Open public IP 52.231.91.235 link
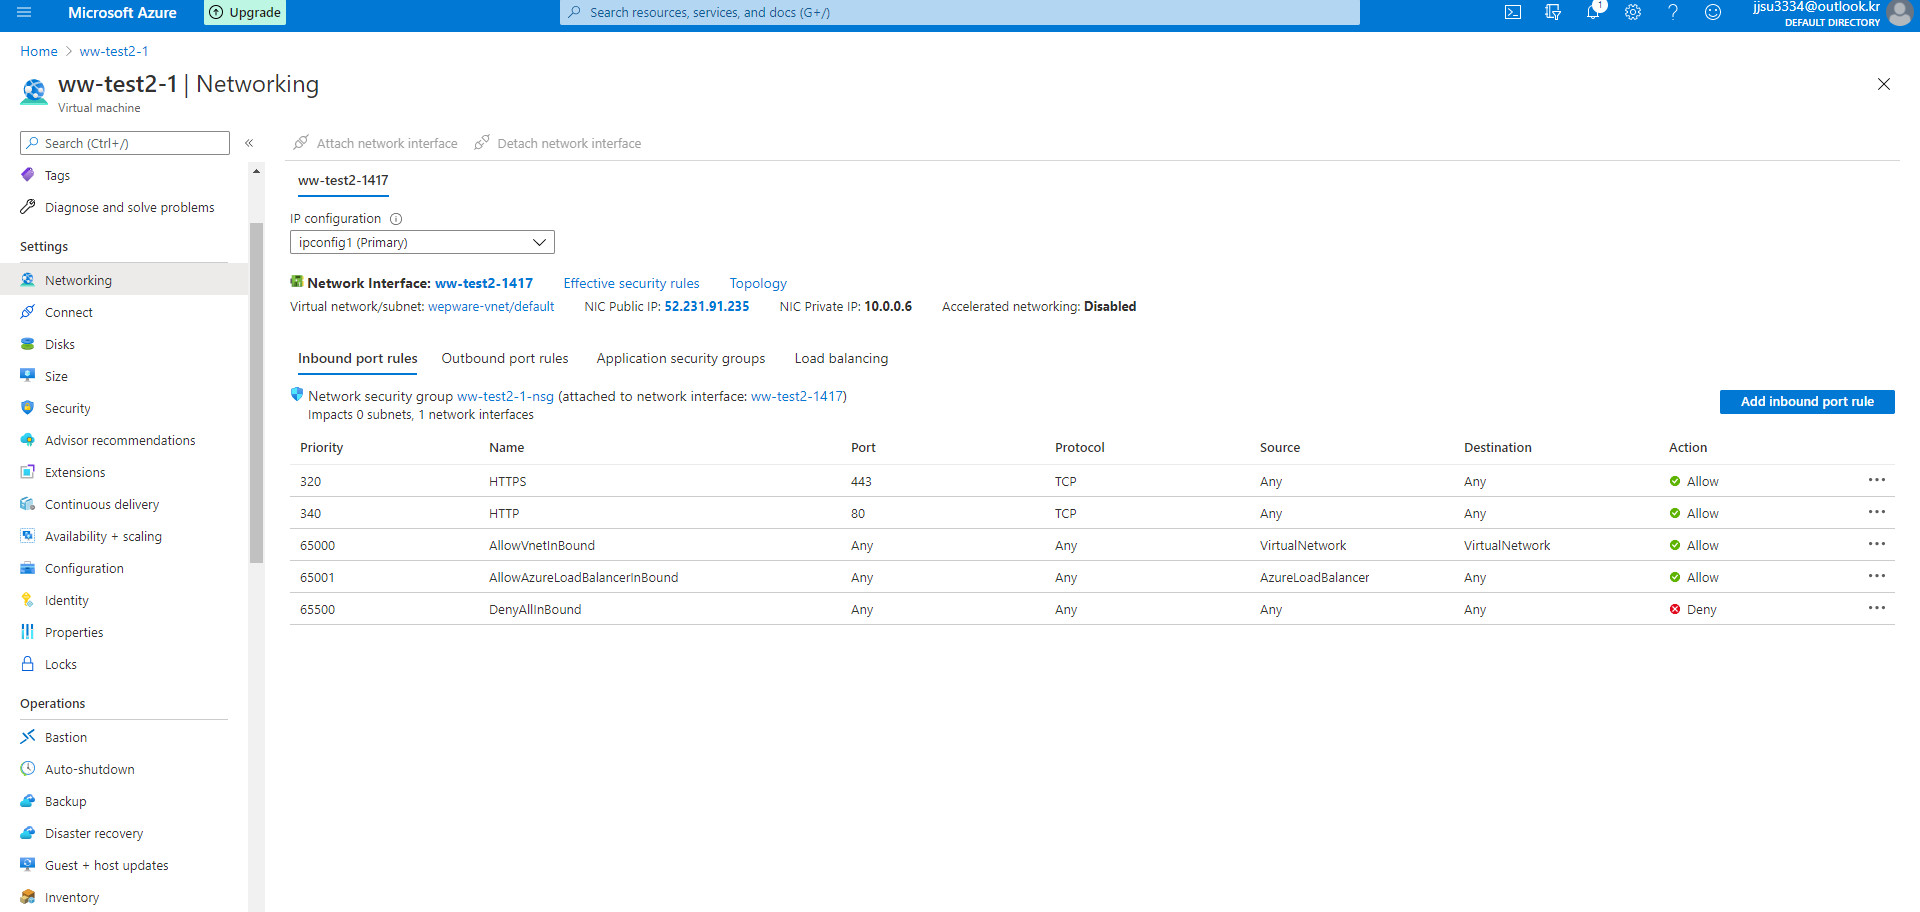 point(707,306)
